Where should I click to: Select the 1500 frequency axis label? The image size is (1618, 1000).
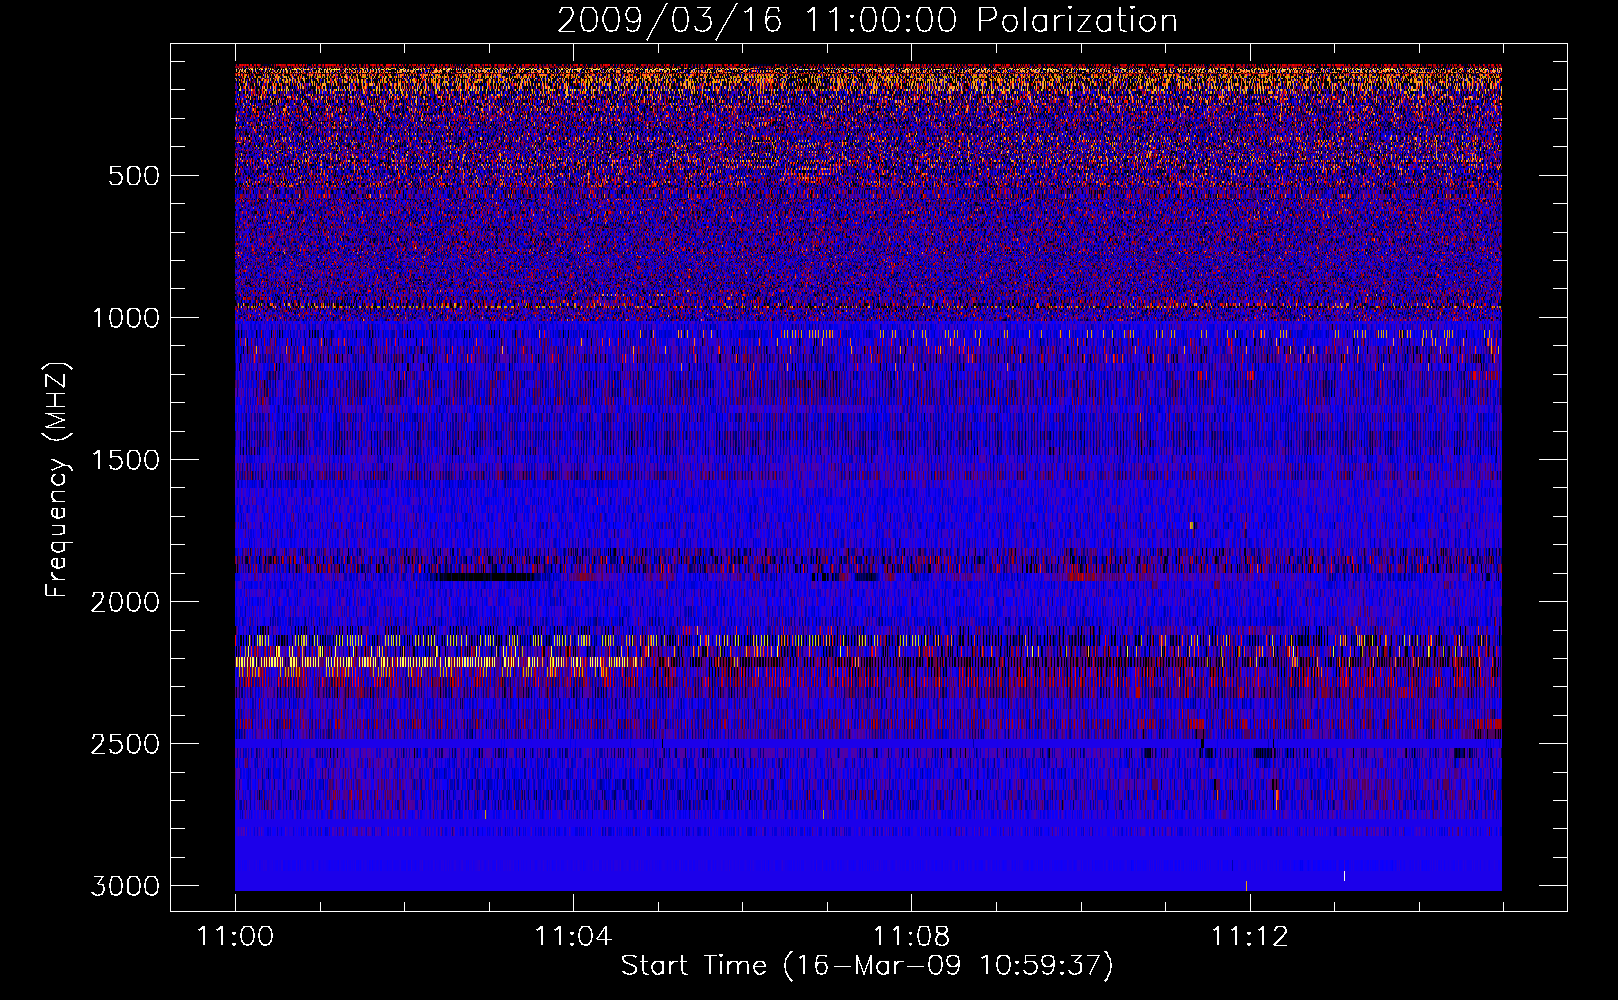(125, 460)
